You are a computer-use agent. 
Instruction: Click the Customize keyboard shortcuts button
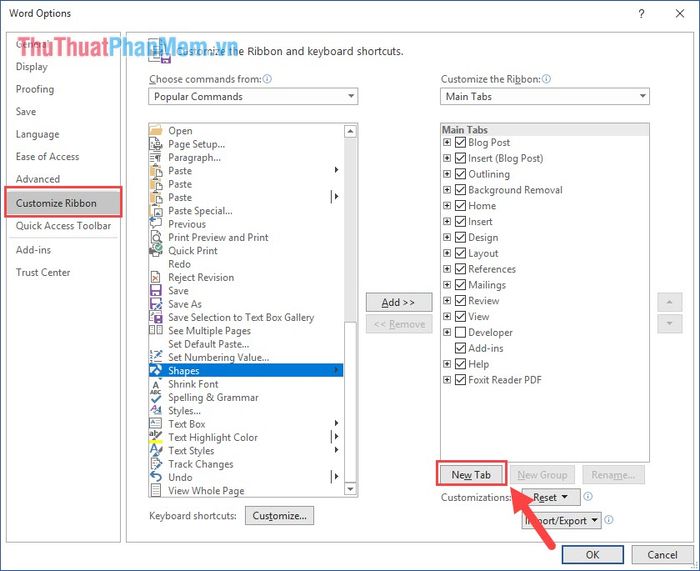pyautogui.click(x=279, y=516)
